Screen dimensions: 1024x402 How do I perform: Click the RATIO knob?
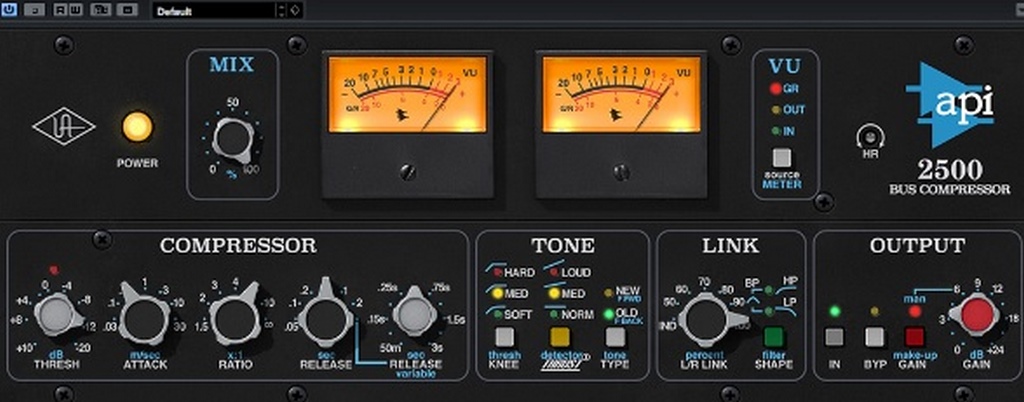(234, 318)
